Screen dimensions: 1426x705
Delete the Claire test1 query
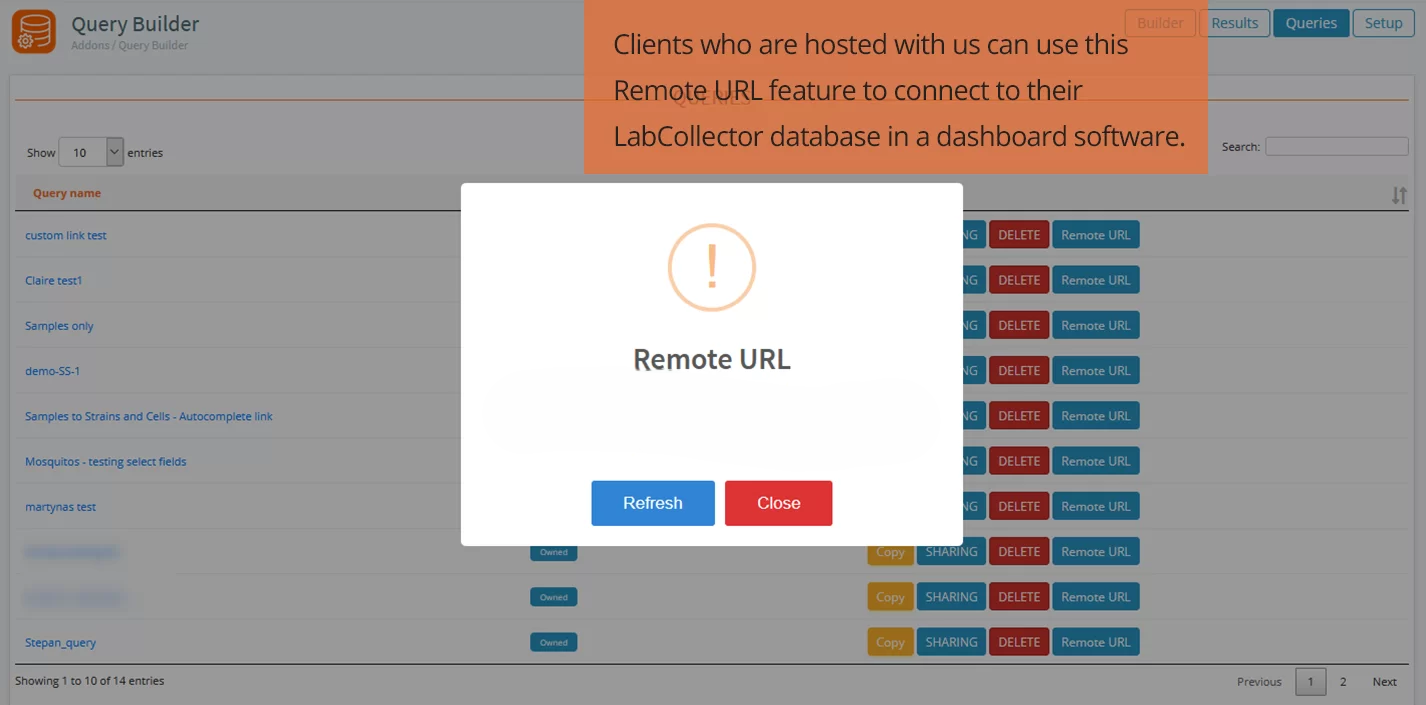tap(1019, 280)
